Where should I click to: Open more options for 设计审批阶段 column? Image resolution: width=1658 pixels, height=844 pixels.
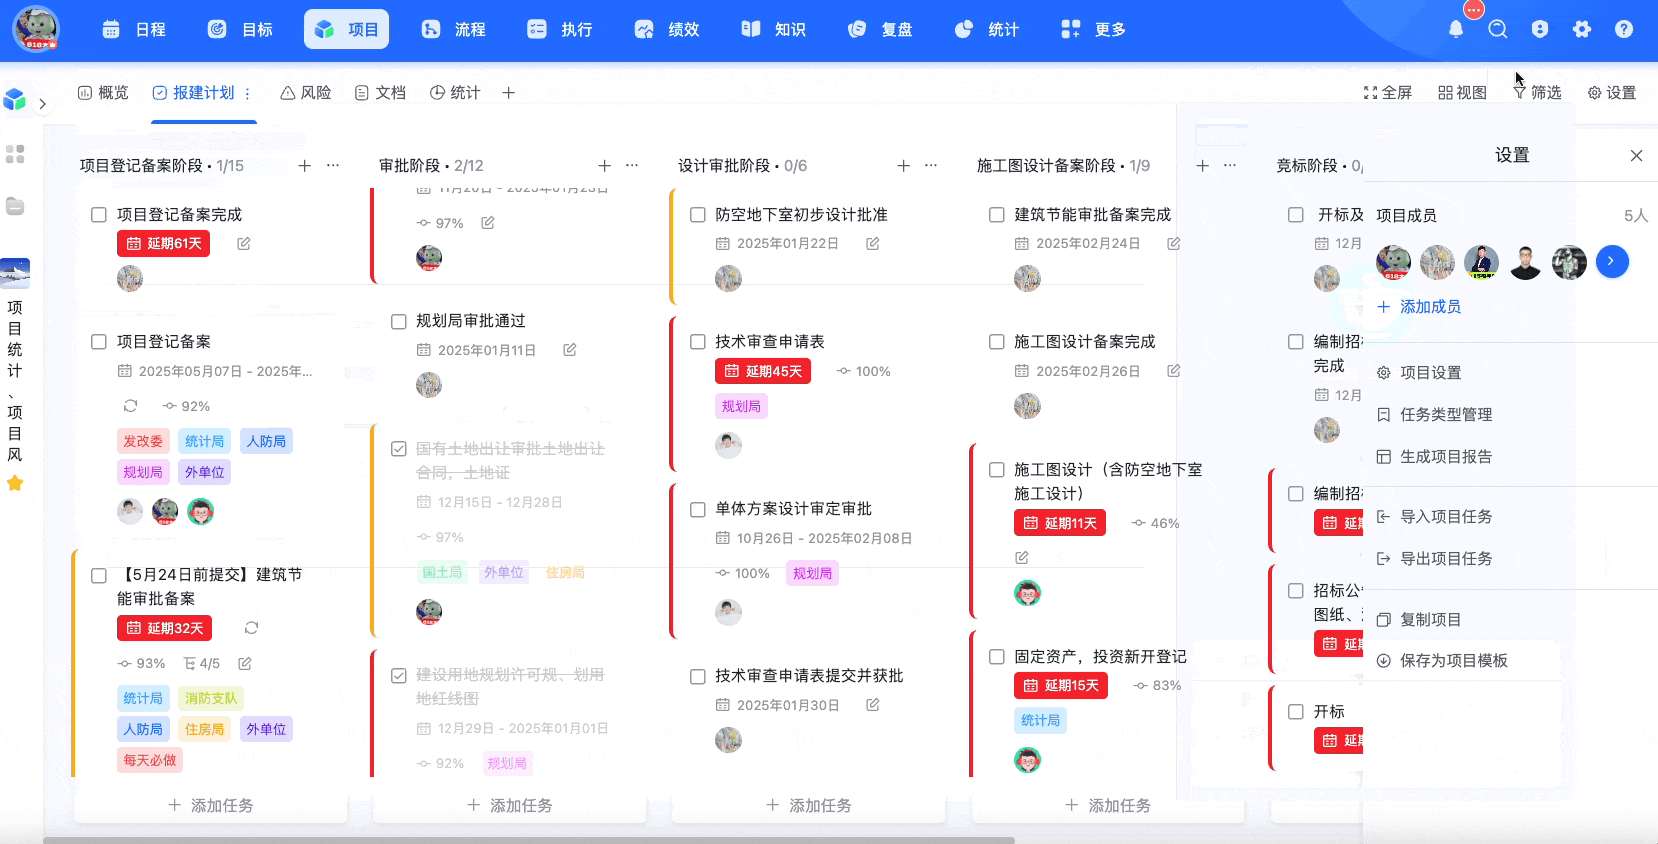(x=931, y=166)
